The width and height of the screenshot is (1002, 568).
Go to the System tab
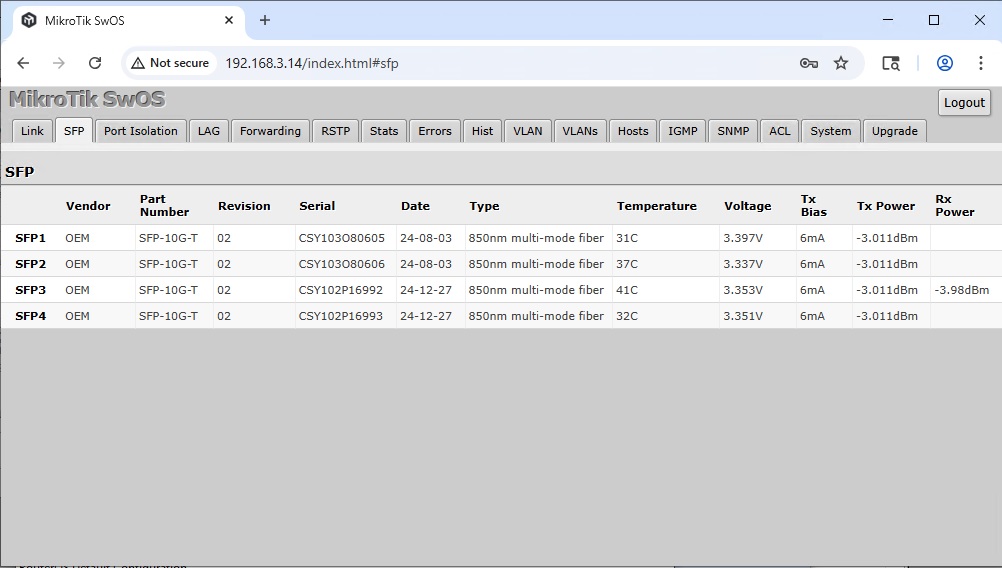[x=831, y=131]
